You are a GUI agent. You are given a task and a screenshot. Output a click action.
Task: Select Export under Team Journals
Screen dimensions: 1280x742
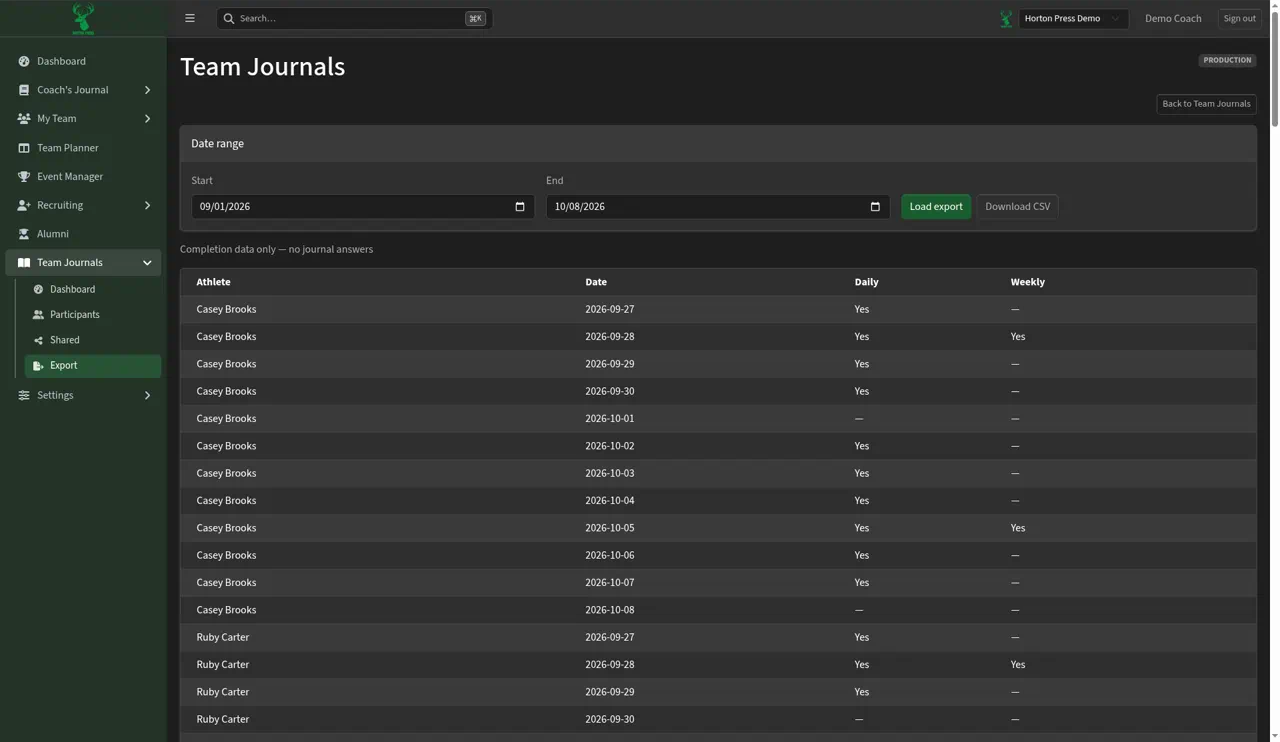pos(92,366)
